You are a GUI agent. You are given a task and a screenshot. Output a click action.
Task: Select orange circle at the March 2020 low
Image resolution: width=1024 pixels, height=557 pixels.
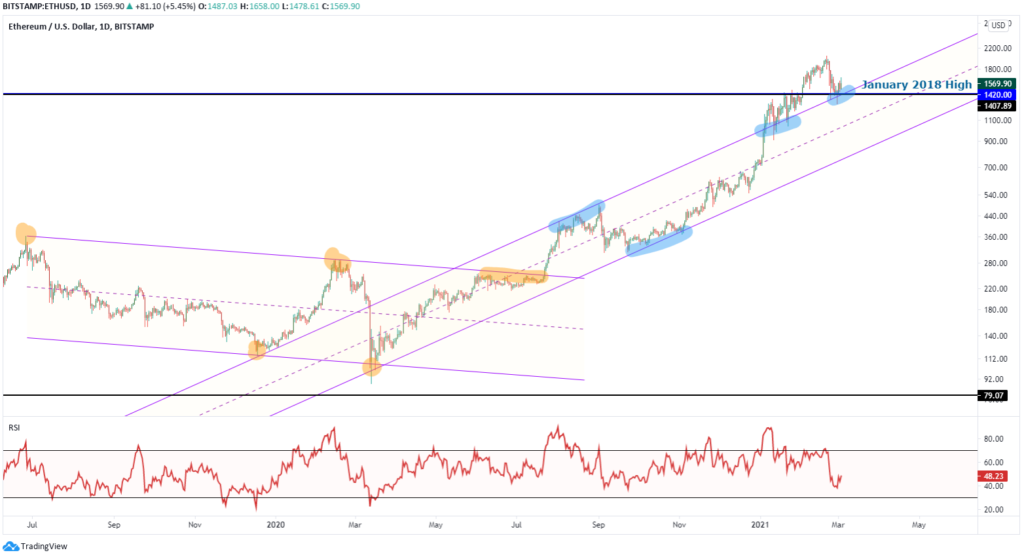point(371,367)
